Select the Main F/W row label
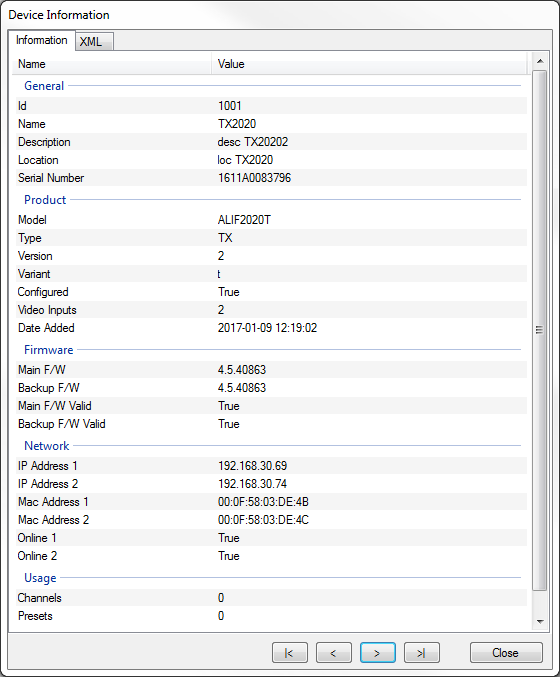 41,370
